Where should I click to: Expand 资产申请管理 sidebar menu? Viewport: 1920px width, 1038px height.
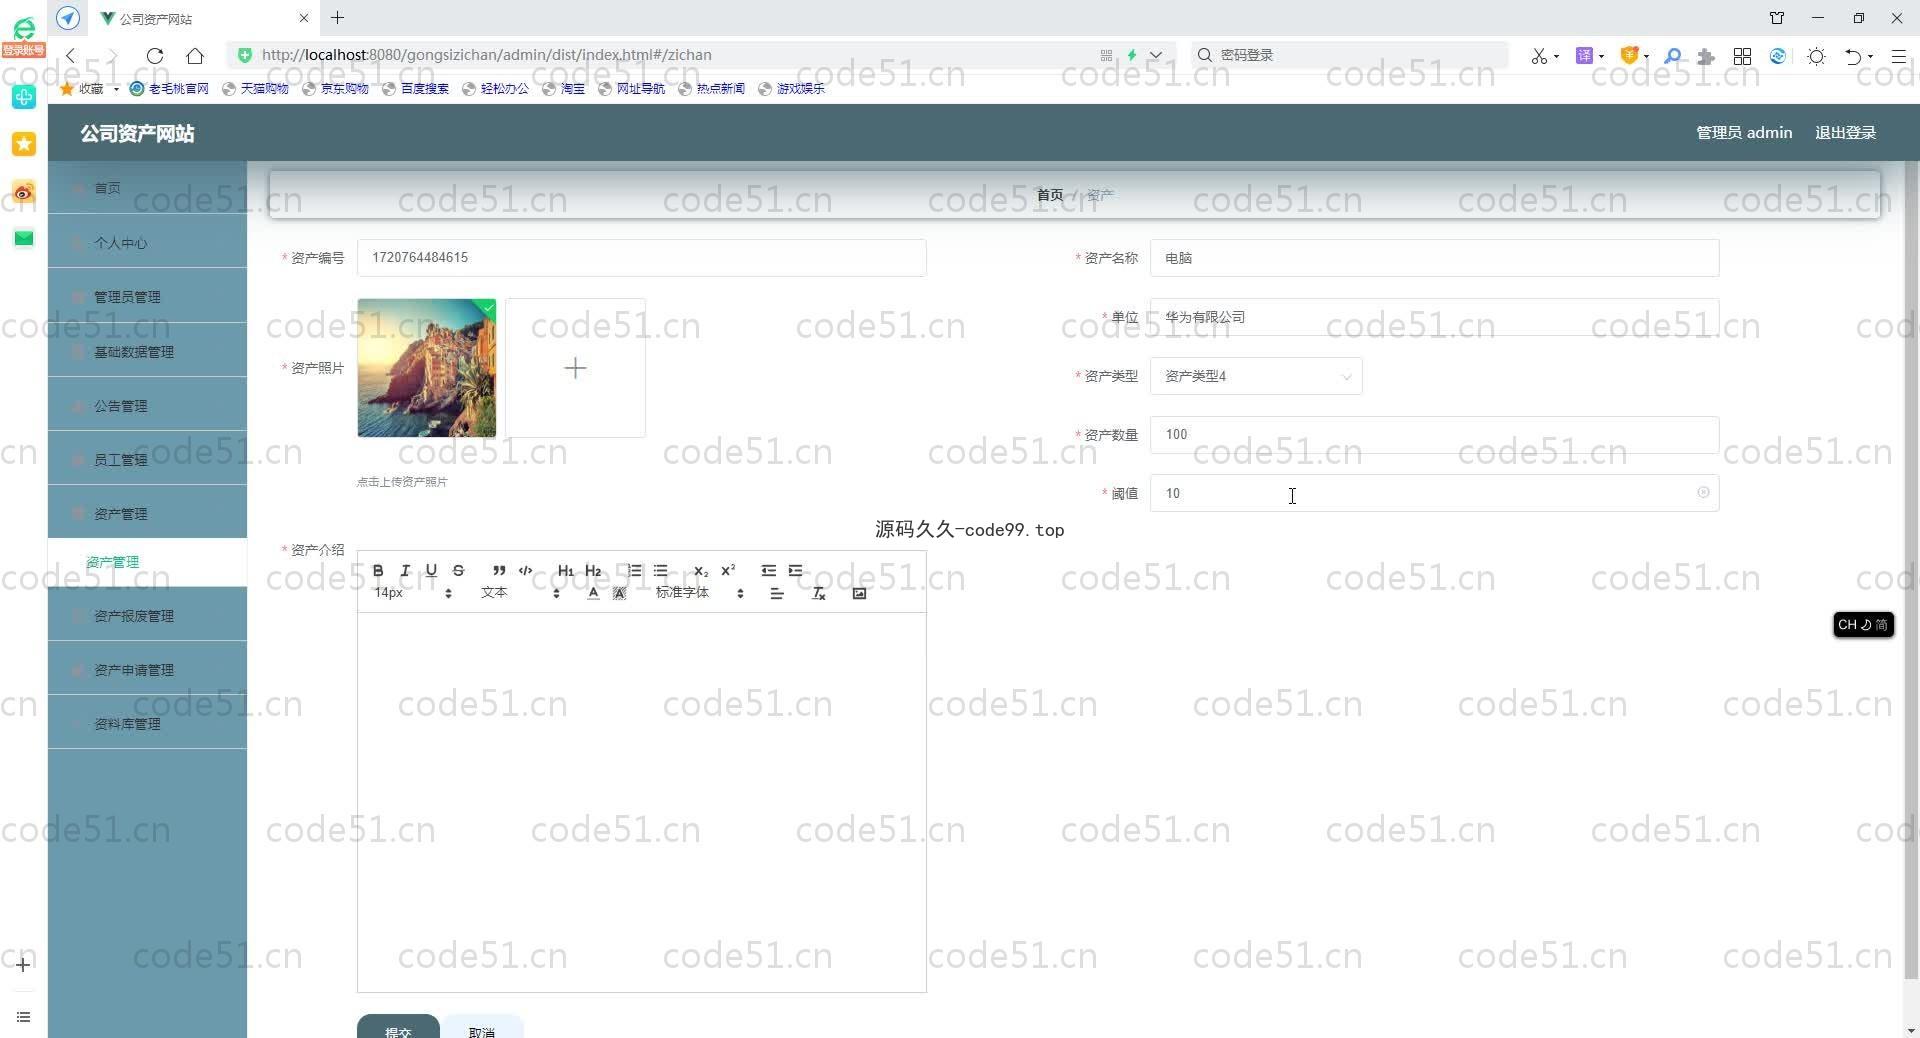[147, 670]
